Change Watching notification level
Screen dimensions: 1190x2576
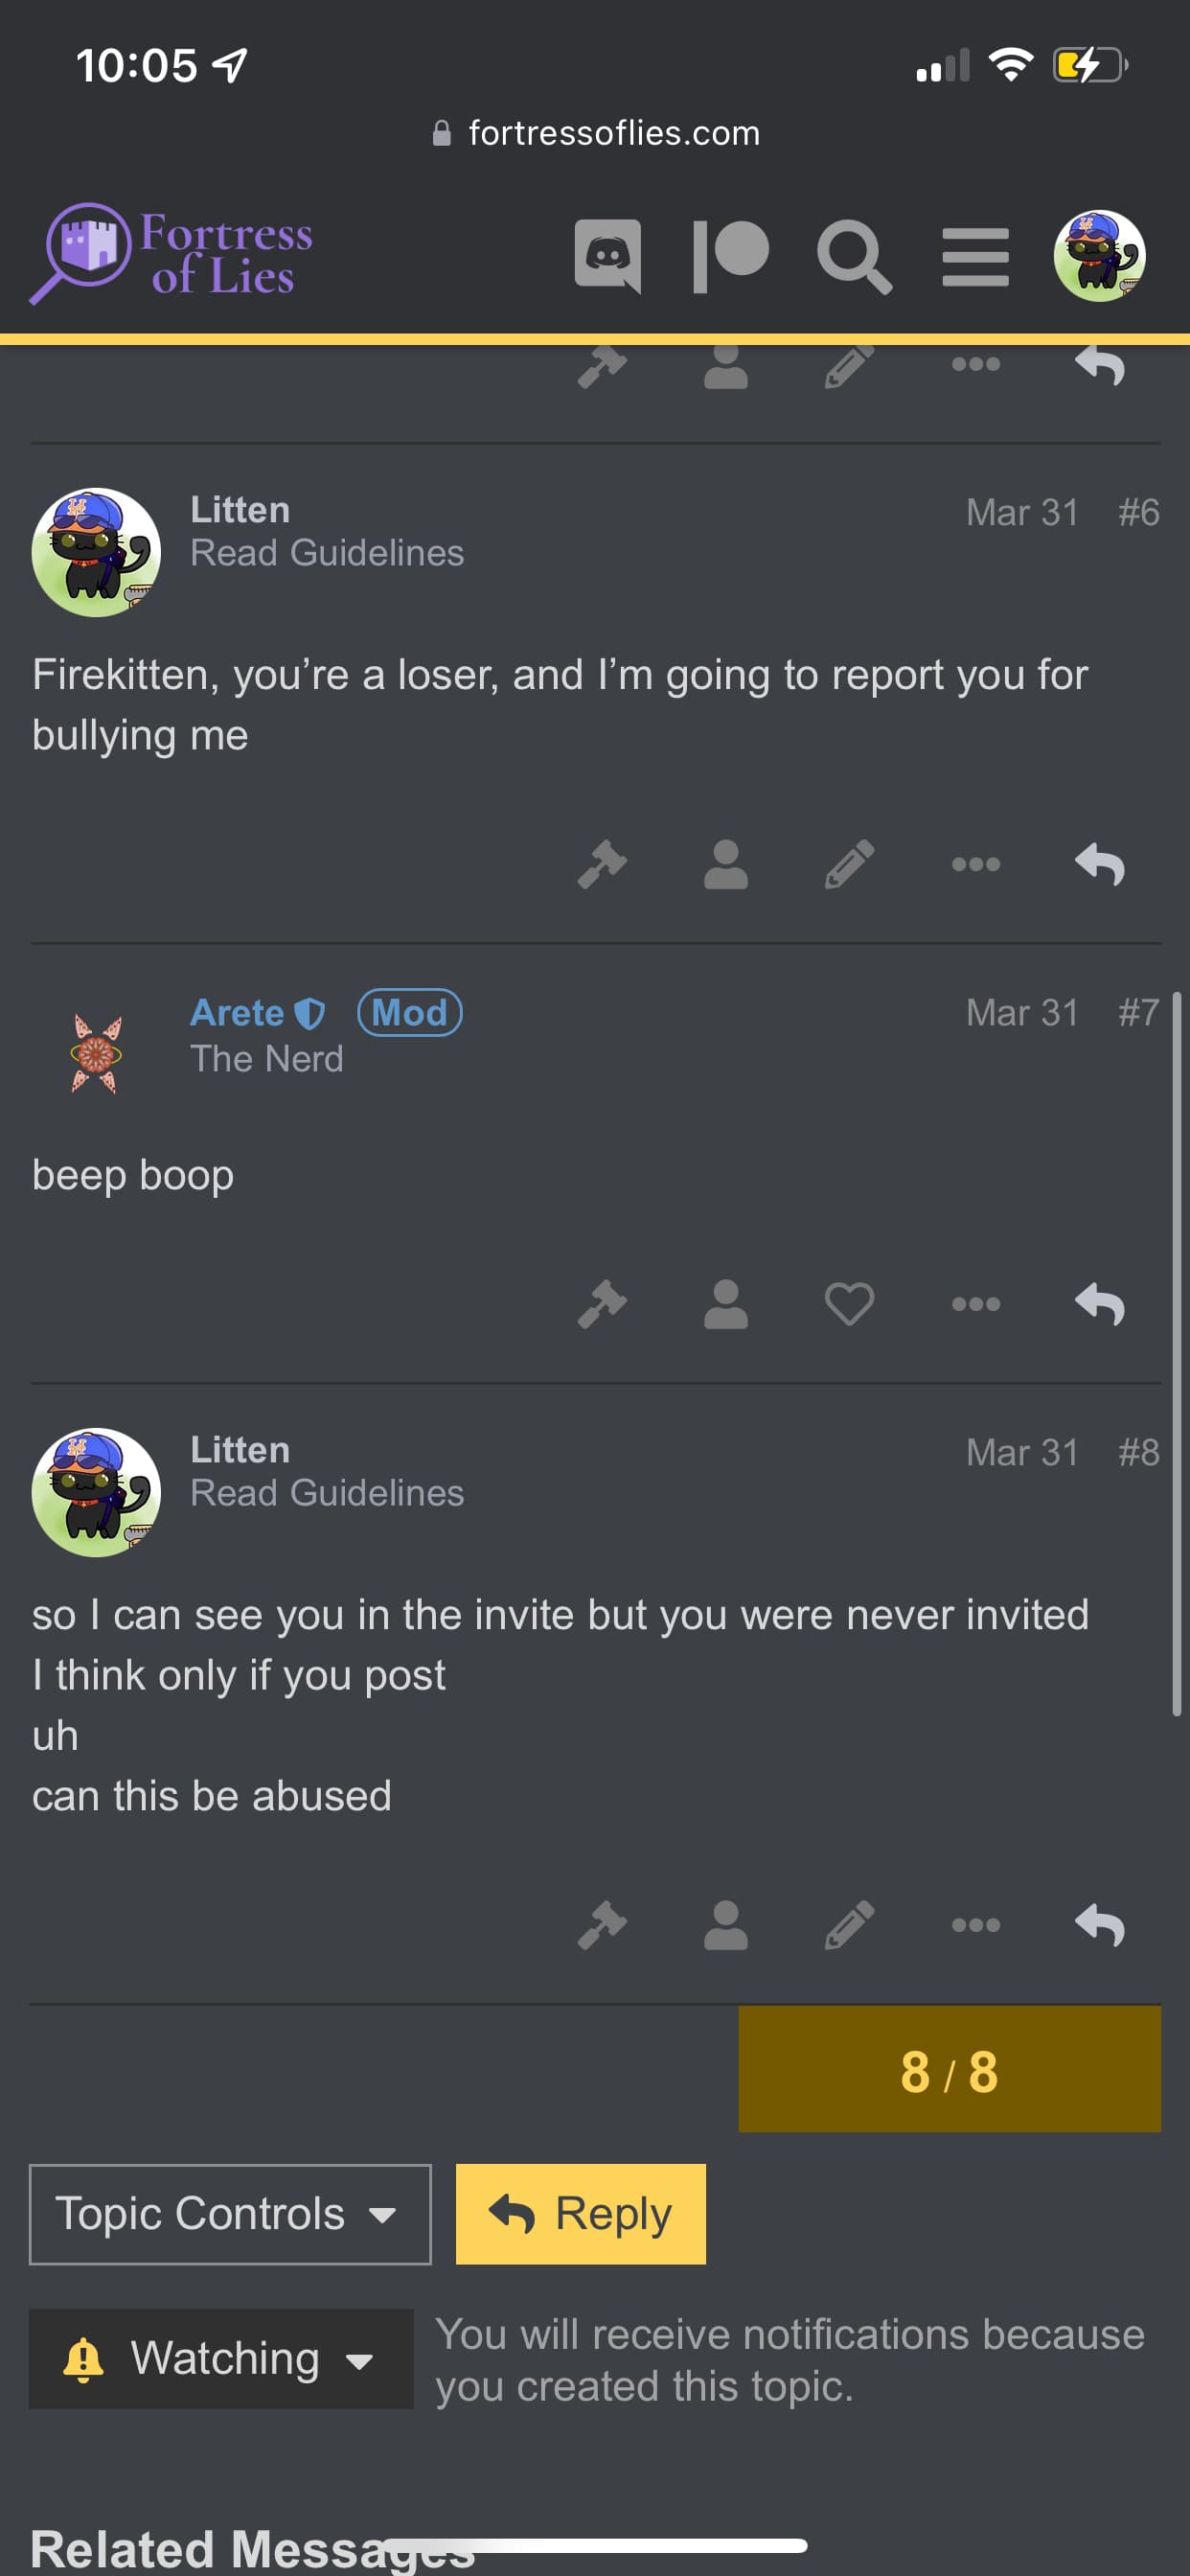(221, 2358)
